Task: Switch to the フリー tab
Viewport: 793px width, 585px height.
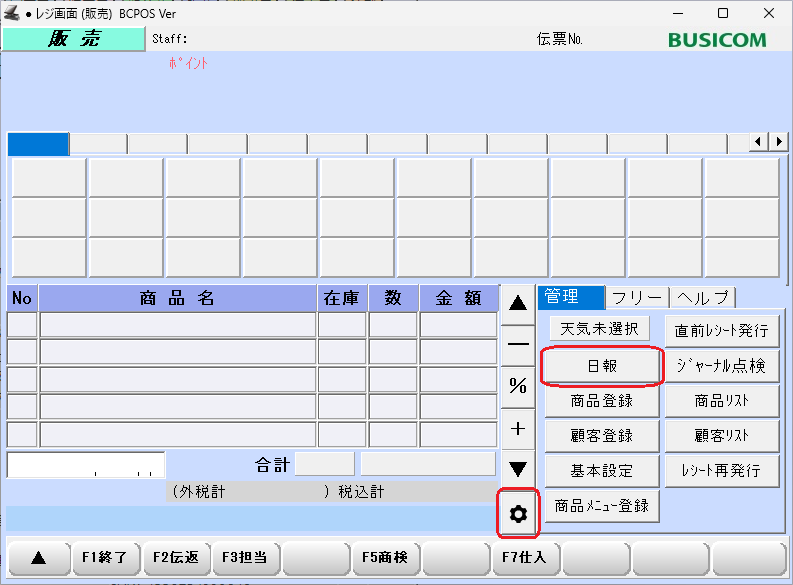Action: point(637,297)
